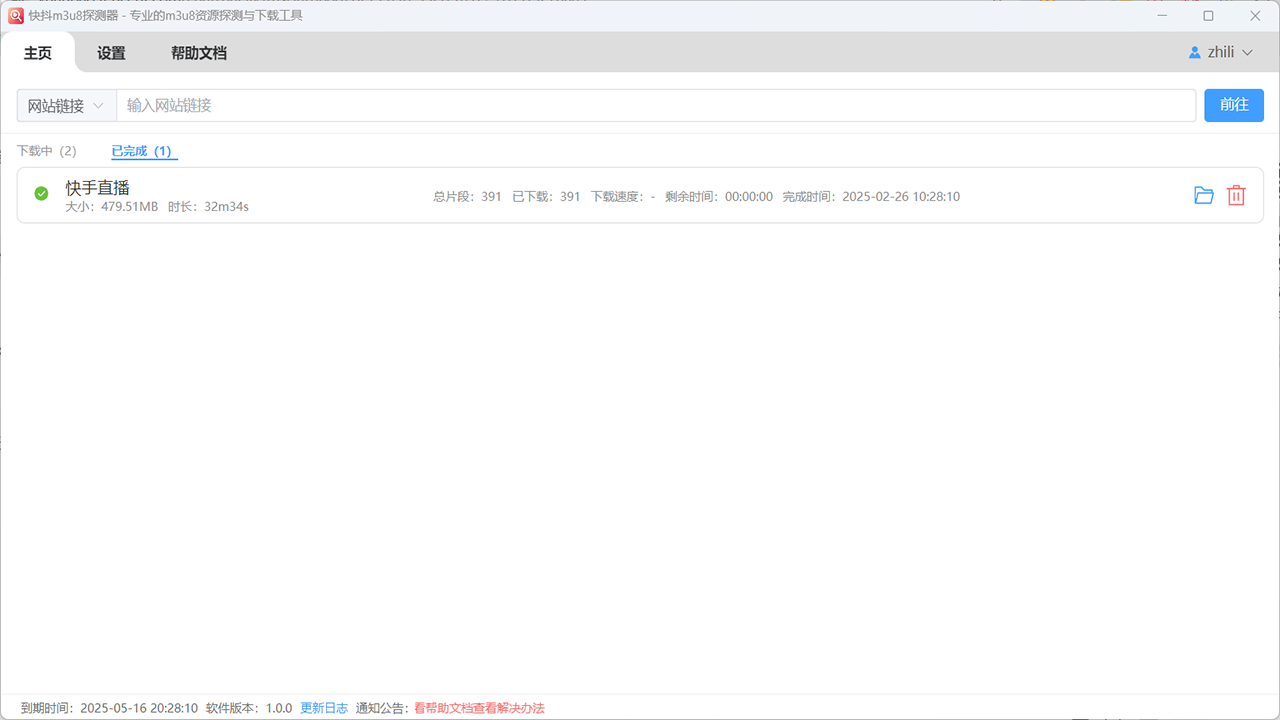
Task: Click the red 看帮助文档查看解决办法 notice
Action: click(x=479, y=708)
